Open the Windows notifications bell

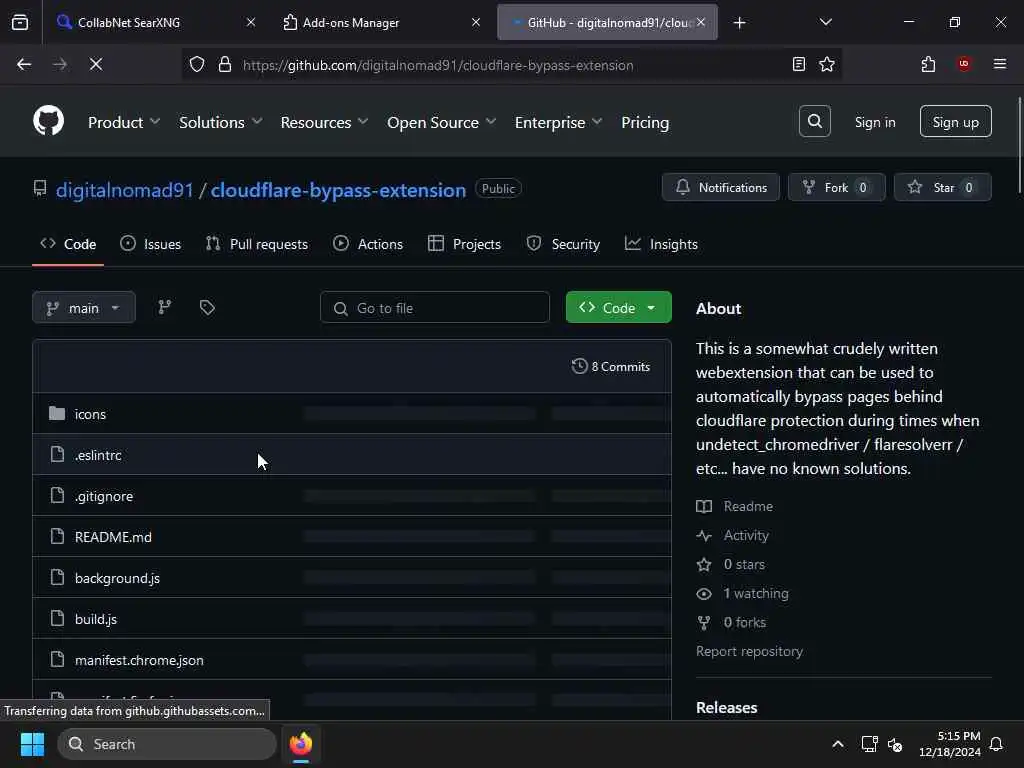click(997, 744)
